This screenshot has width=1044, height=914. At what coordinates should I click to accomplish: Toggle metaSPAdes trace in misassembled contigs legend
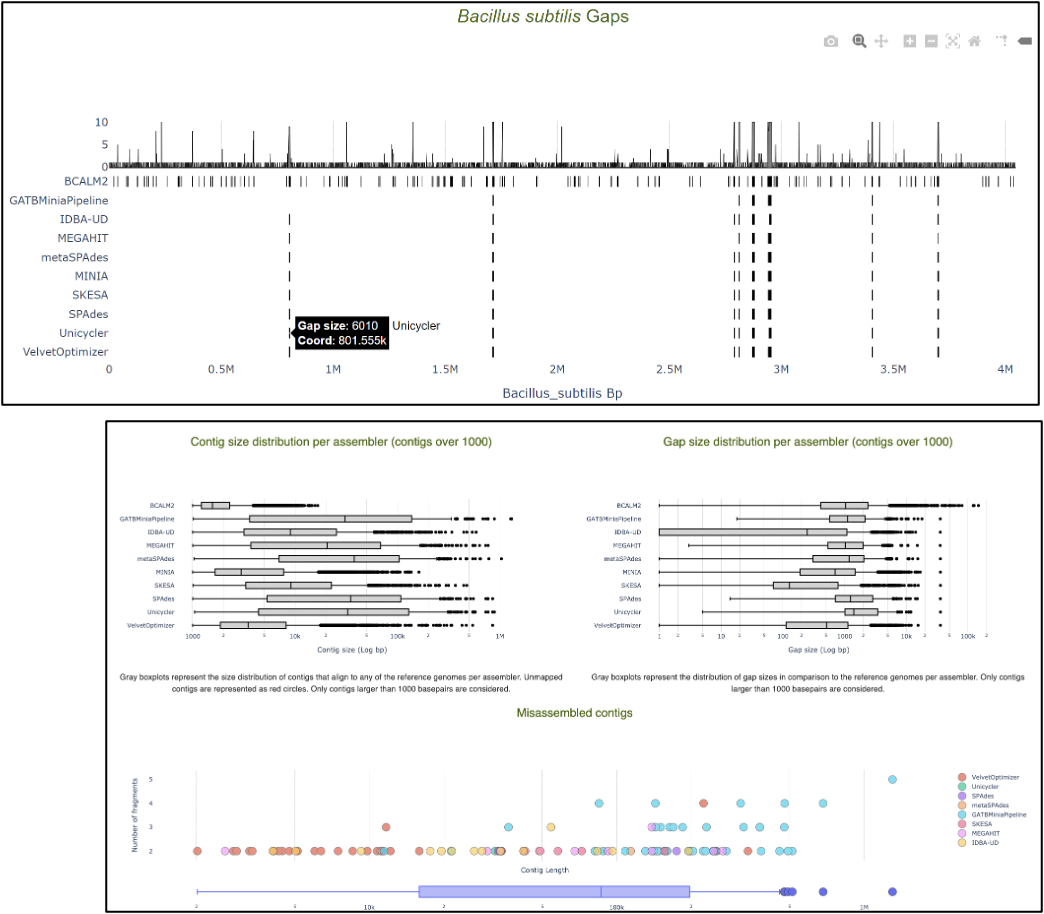tap(983, 805)
